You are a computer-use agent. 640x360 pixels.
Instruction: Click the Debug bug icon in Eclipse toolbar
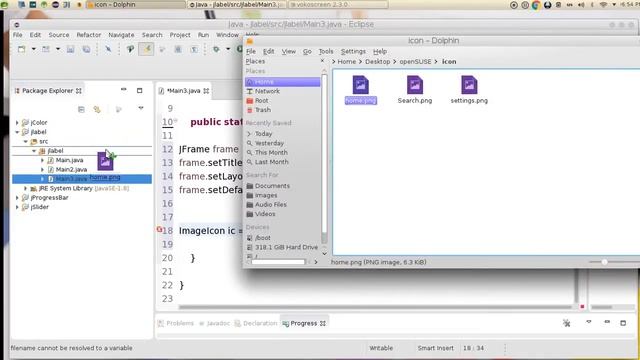(x=216, y=49)
